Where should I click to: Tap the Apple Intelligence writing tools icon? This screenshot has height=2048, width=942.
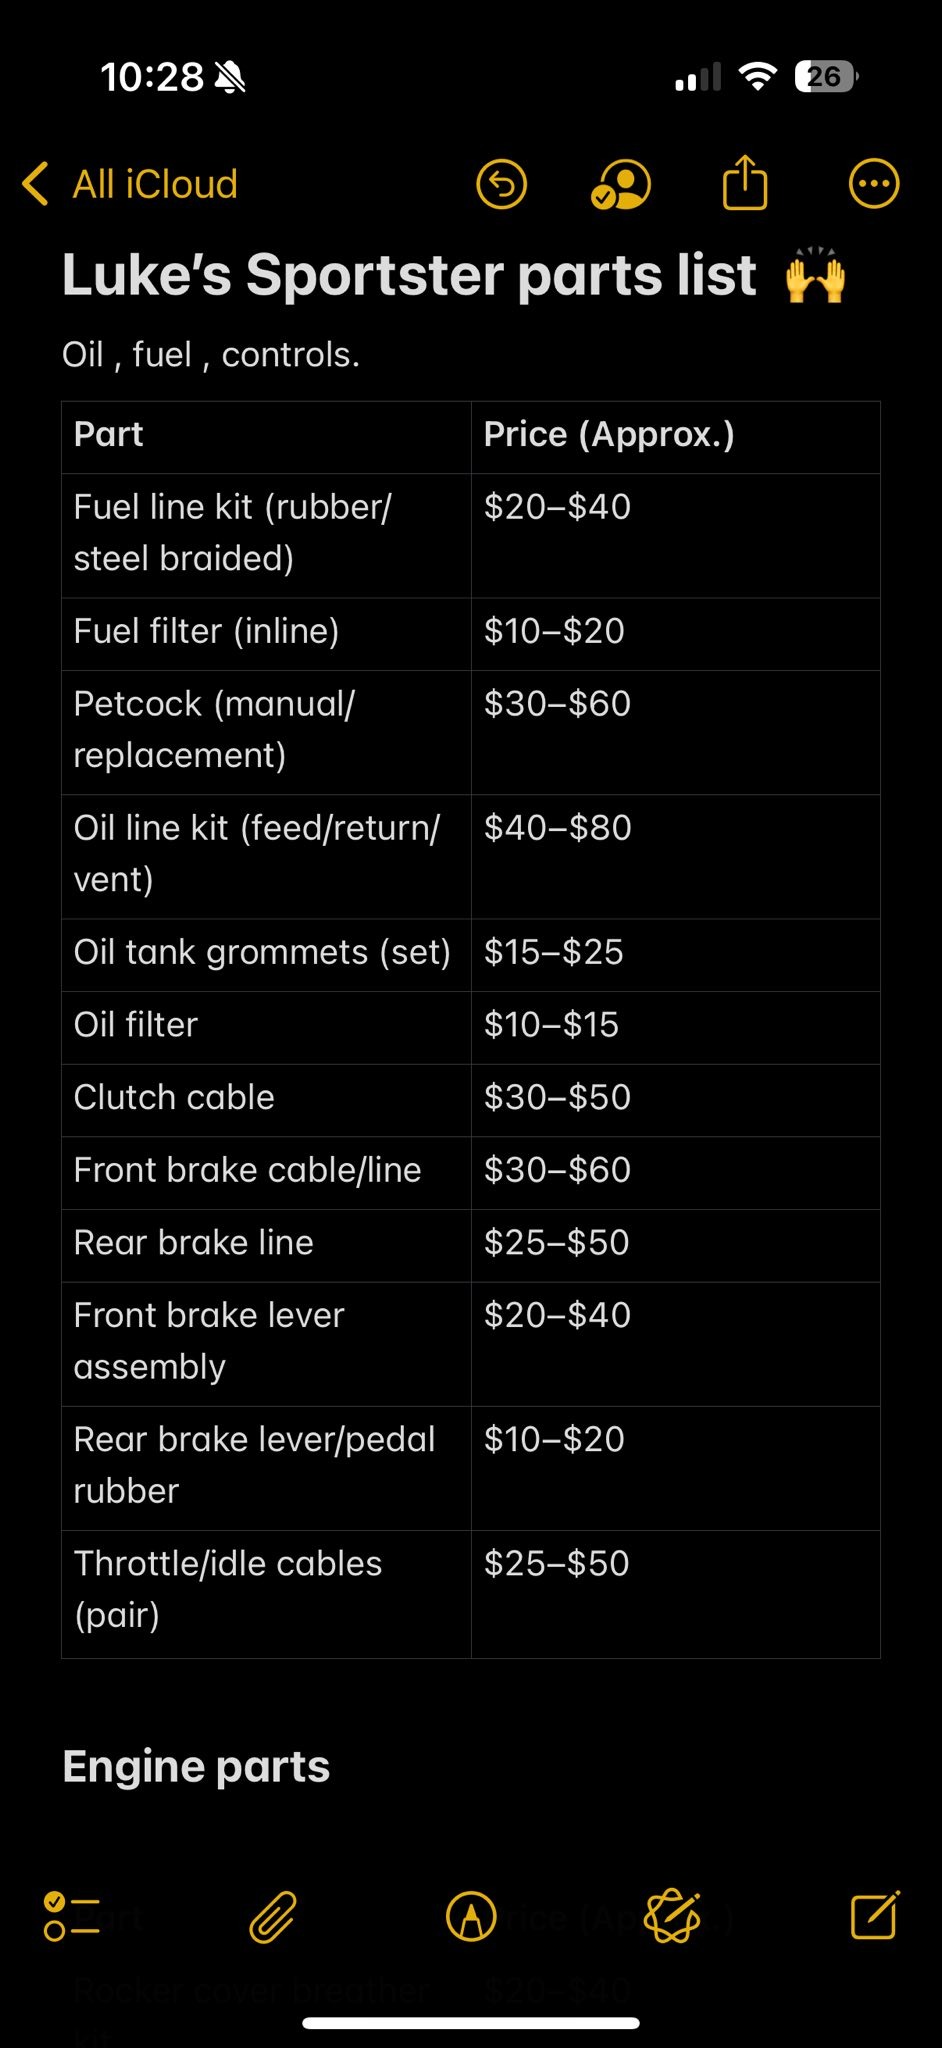[673, 1916]
